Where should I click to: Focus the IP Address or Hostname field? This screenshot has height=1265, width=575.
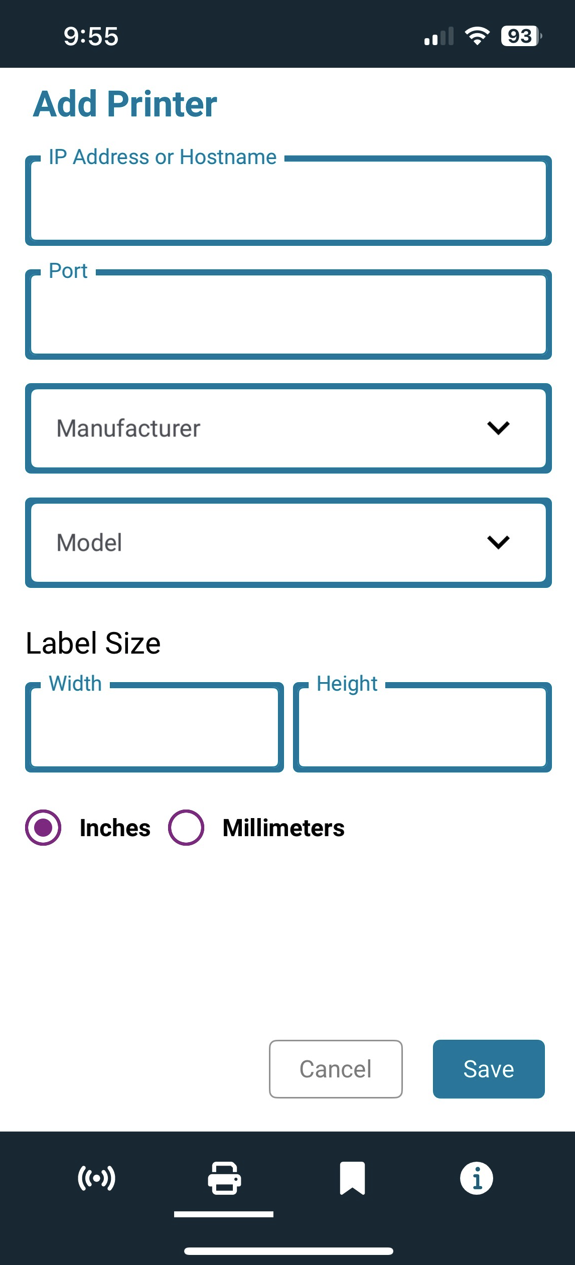(x=288, y=200)
